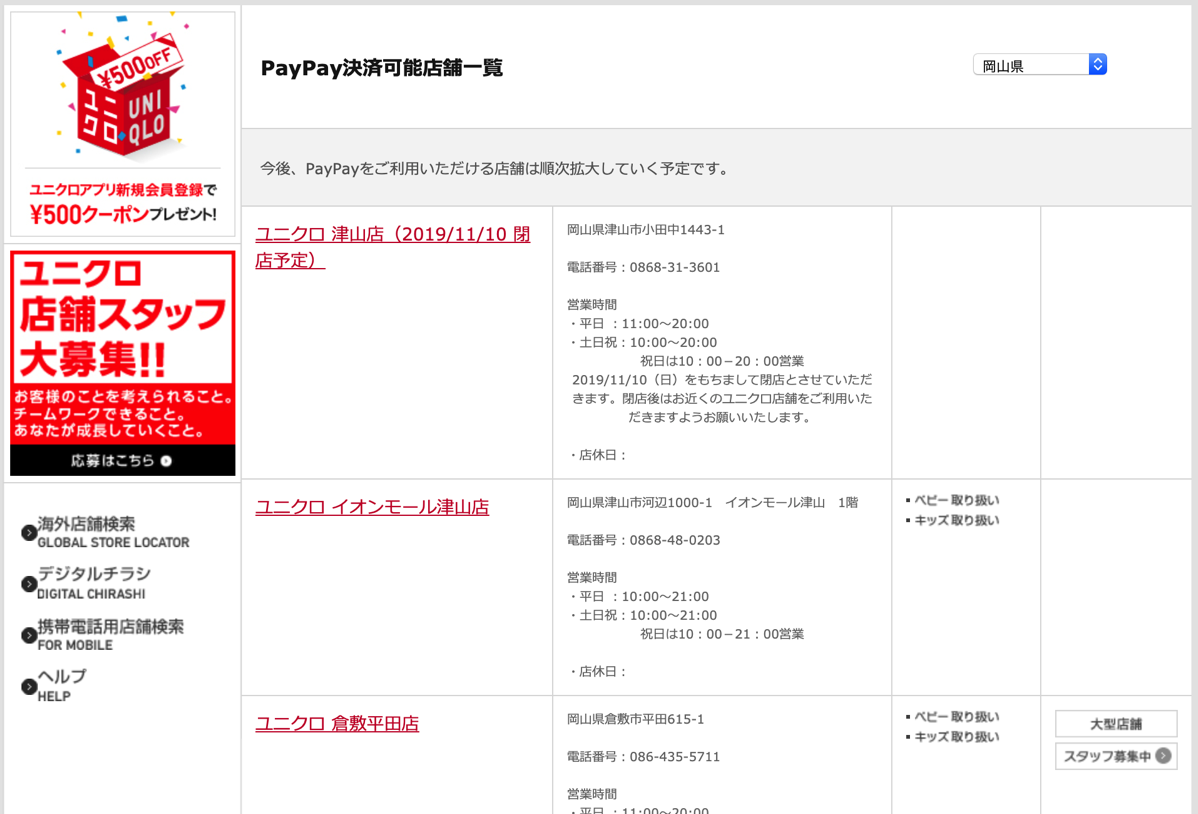Open the ユニクロ 倉敷平田店 store link
The height and width of the screenshot is (814, 1198).
(x=337, y=723)
